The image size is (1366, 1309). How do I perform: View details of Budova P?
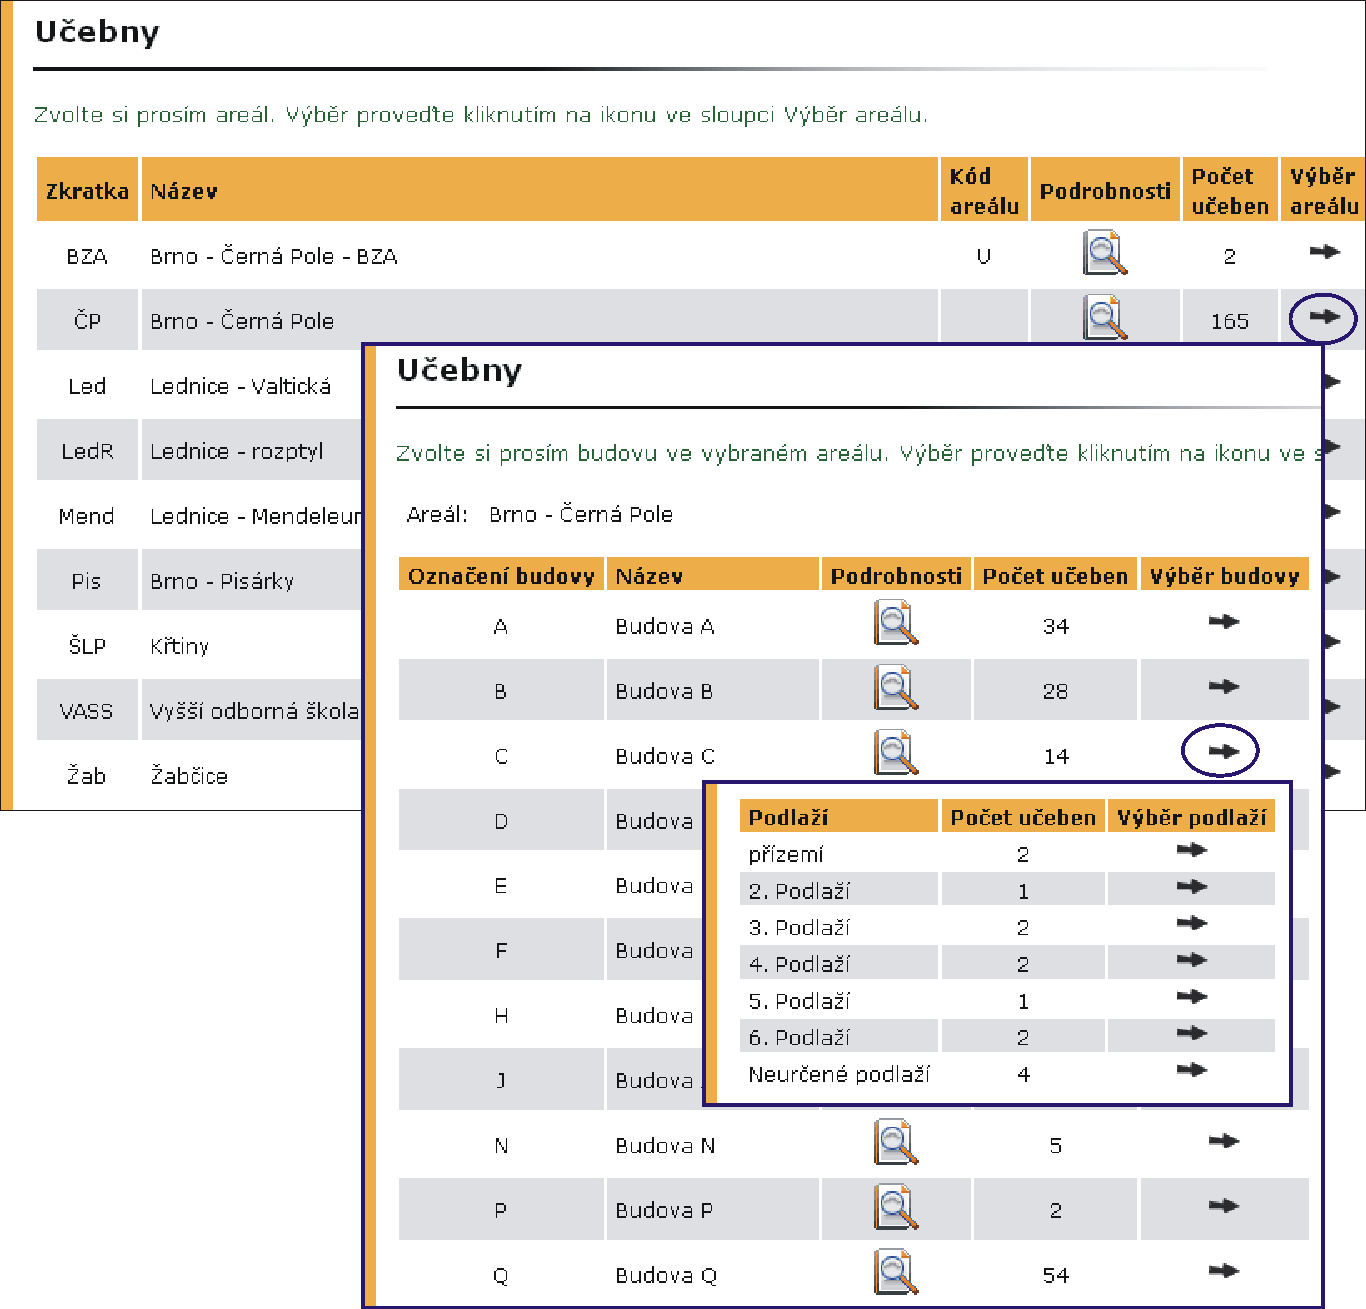(896, 1207)
